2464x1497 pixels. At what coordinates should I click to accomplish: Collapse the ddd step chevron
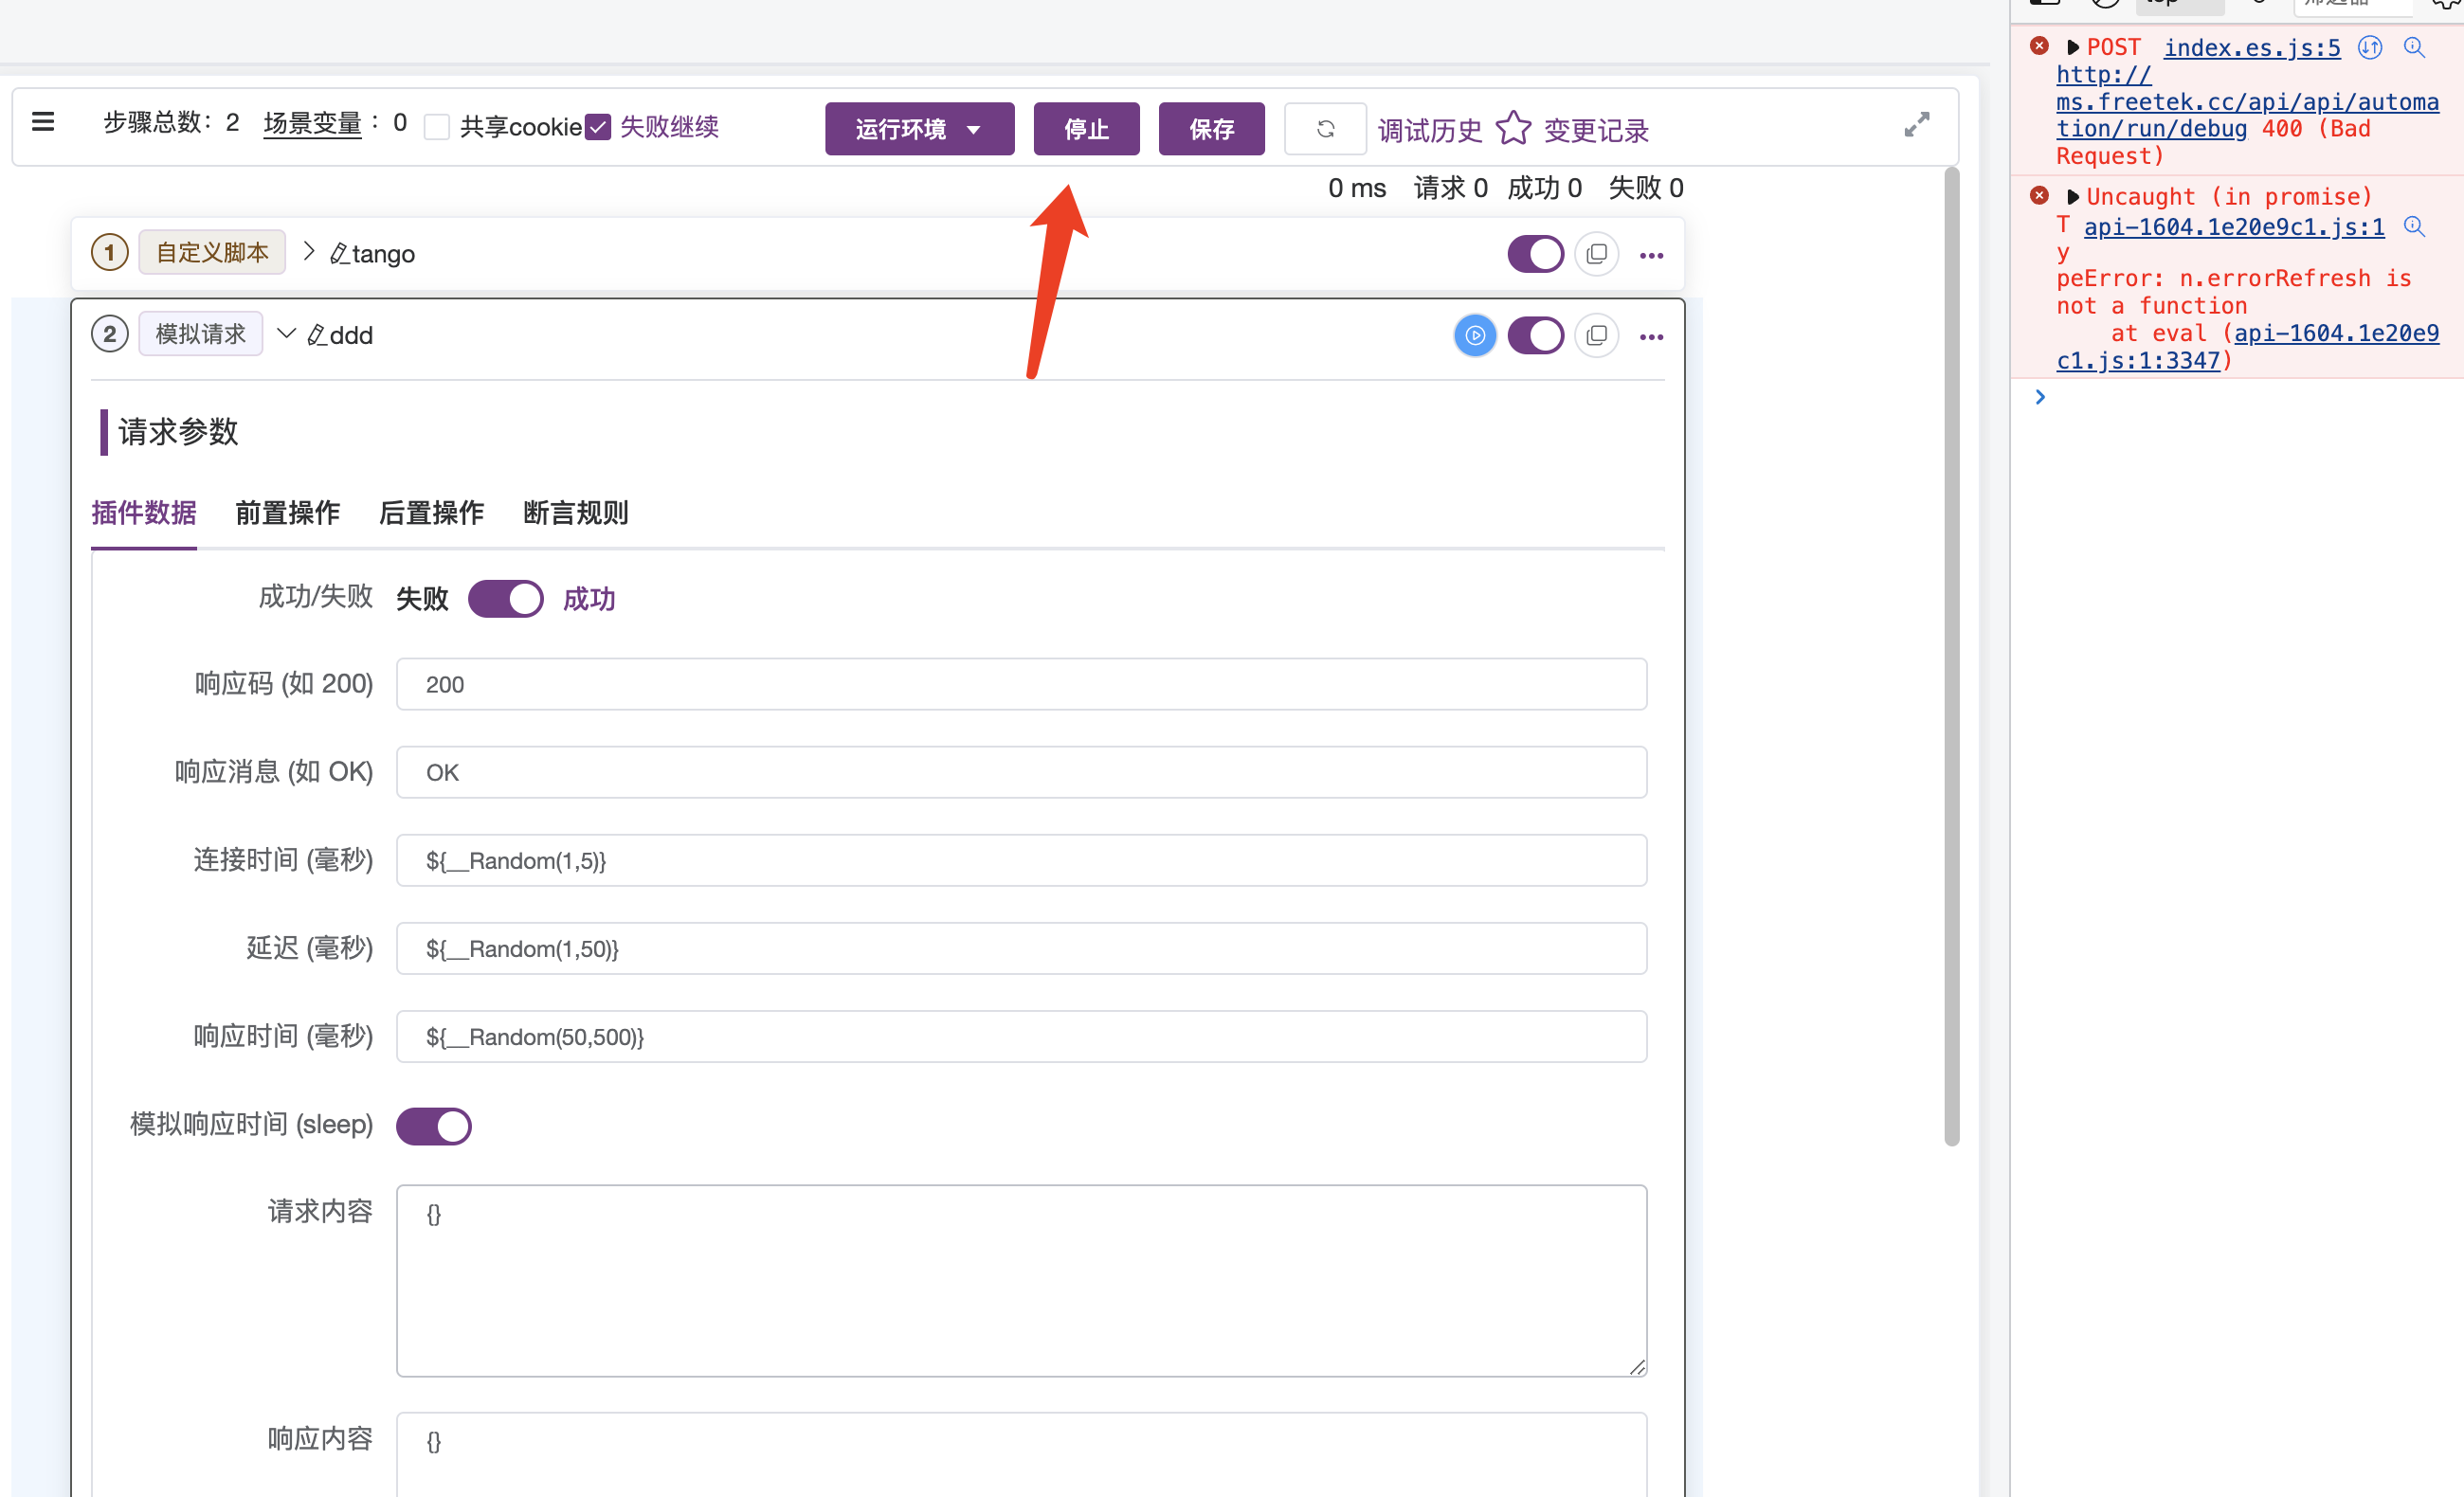(x=286, y=333)
